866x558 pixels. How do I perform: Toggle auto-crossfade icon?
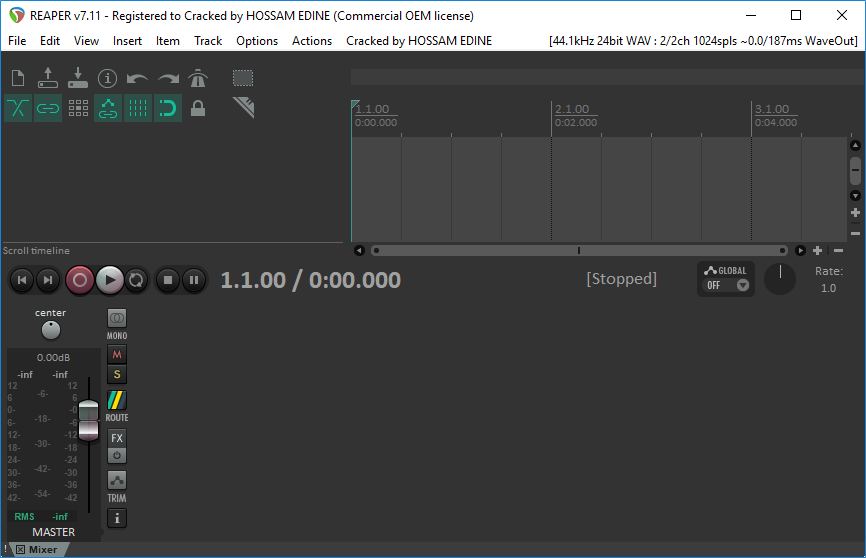click(x=18, y=108)
